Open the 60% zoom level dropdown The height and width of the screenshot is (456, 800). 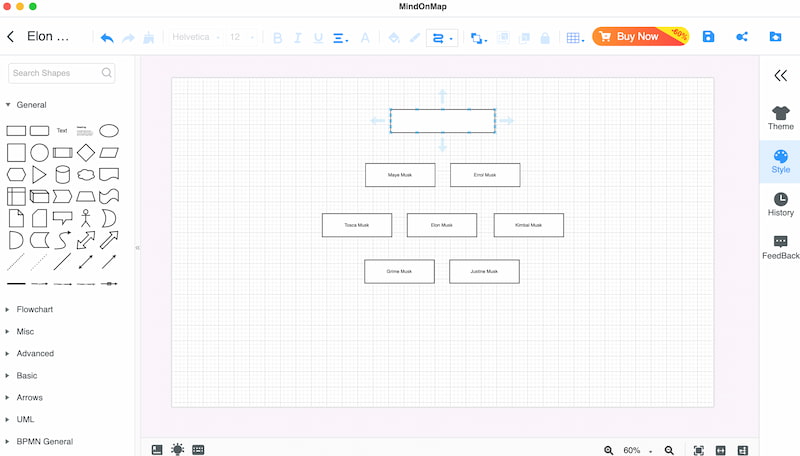(637, 450)
